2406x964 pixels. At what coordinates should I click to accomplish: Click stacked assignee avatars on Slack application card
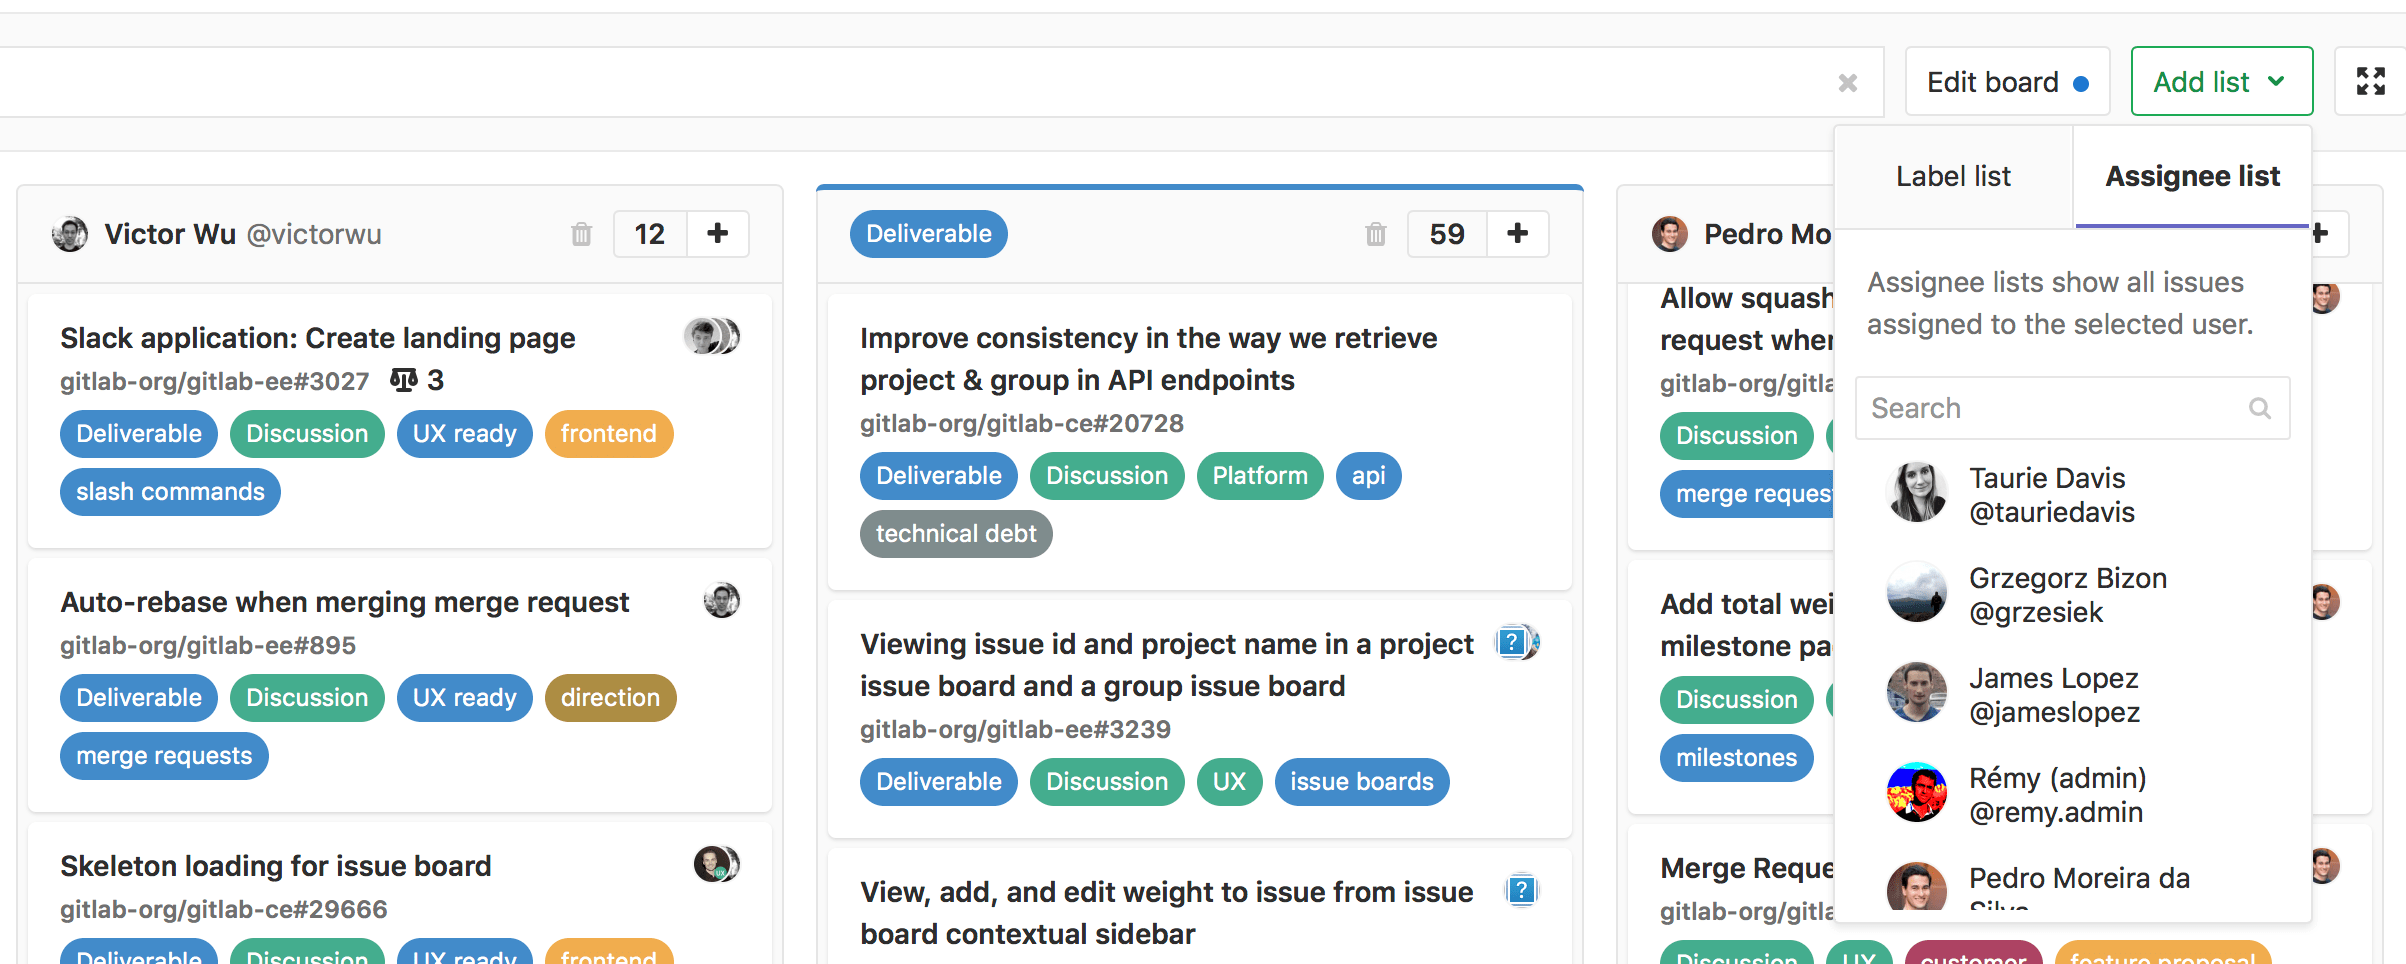pyautogui.click(x=712, y=336)
